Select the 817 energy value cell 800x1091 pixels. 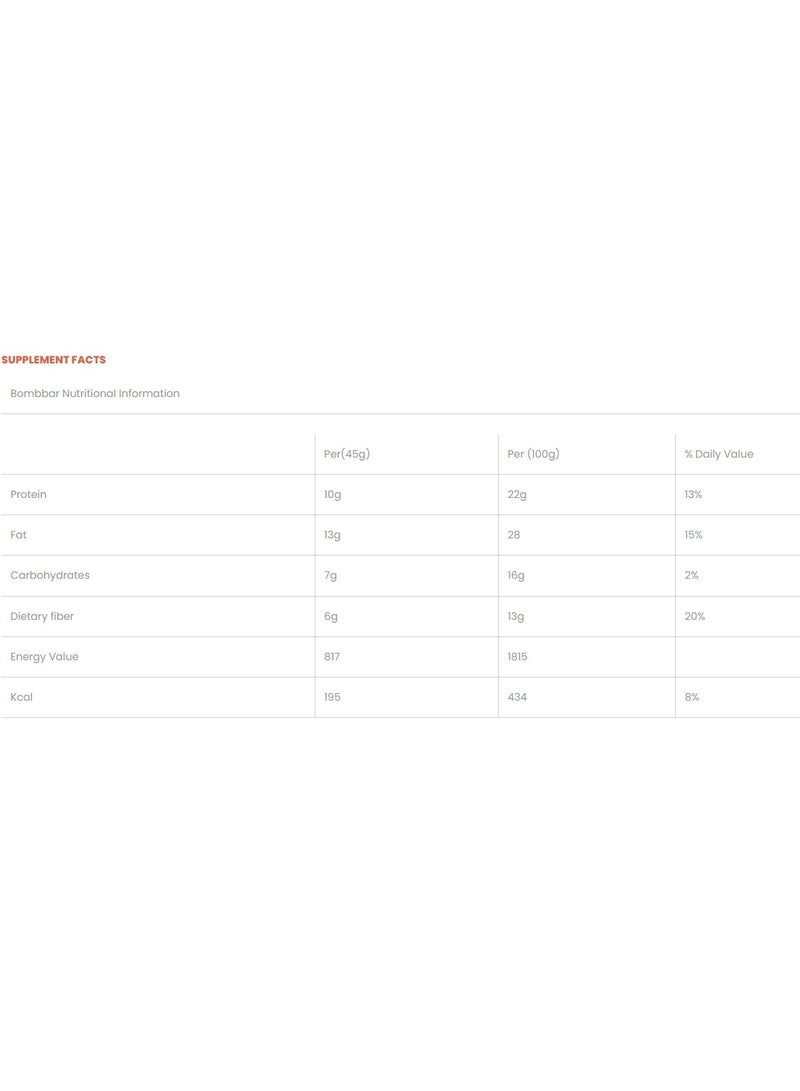pyautogui.click(x=332, y=657)
